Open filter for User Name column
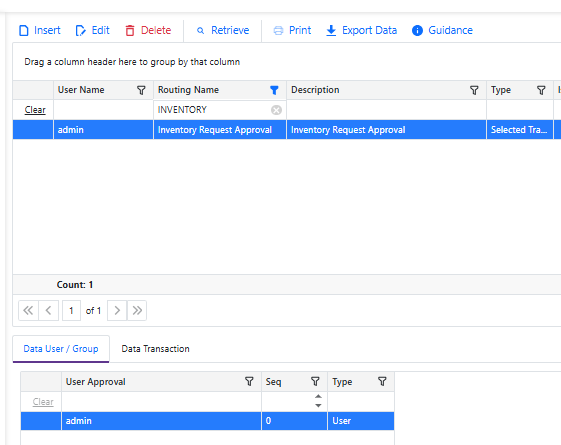Screen dimensions: 561x445 point(141,90)
